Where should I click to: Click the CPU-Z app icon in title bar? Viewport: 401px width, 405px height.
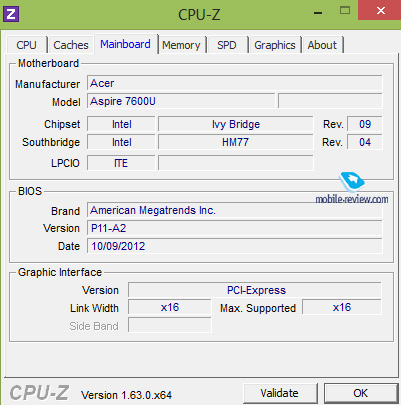click(x=11, y=14)
